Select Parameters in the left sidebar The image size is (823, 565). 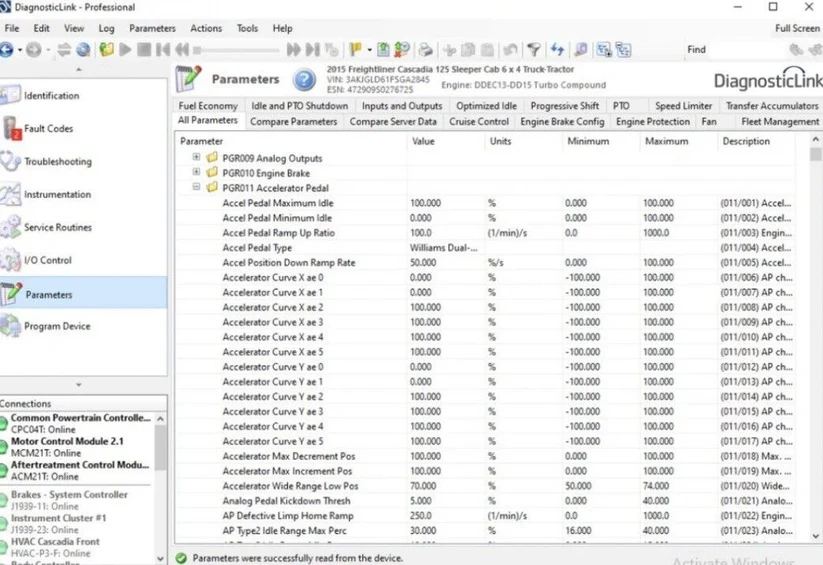pos(83,293)
